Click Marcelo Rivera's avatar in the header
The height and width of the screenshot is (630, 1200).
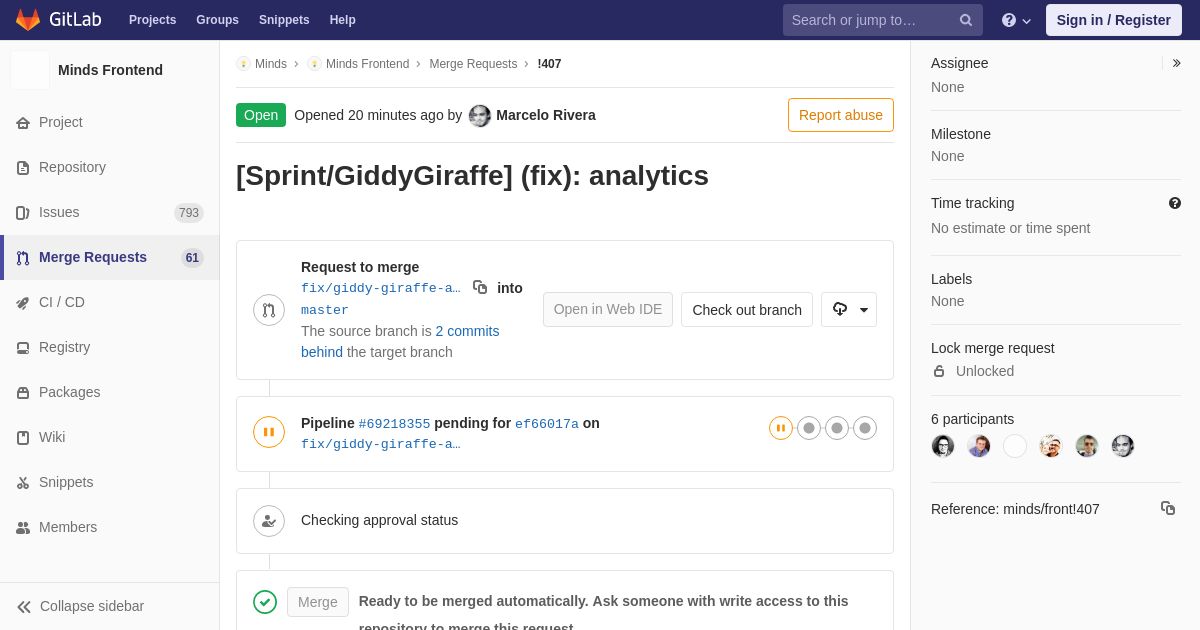[480, 116]
